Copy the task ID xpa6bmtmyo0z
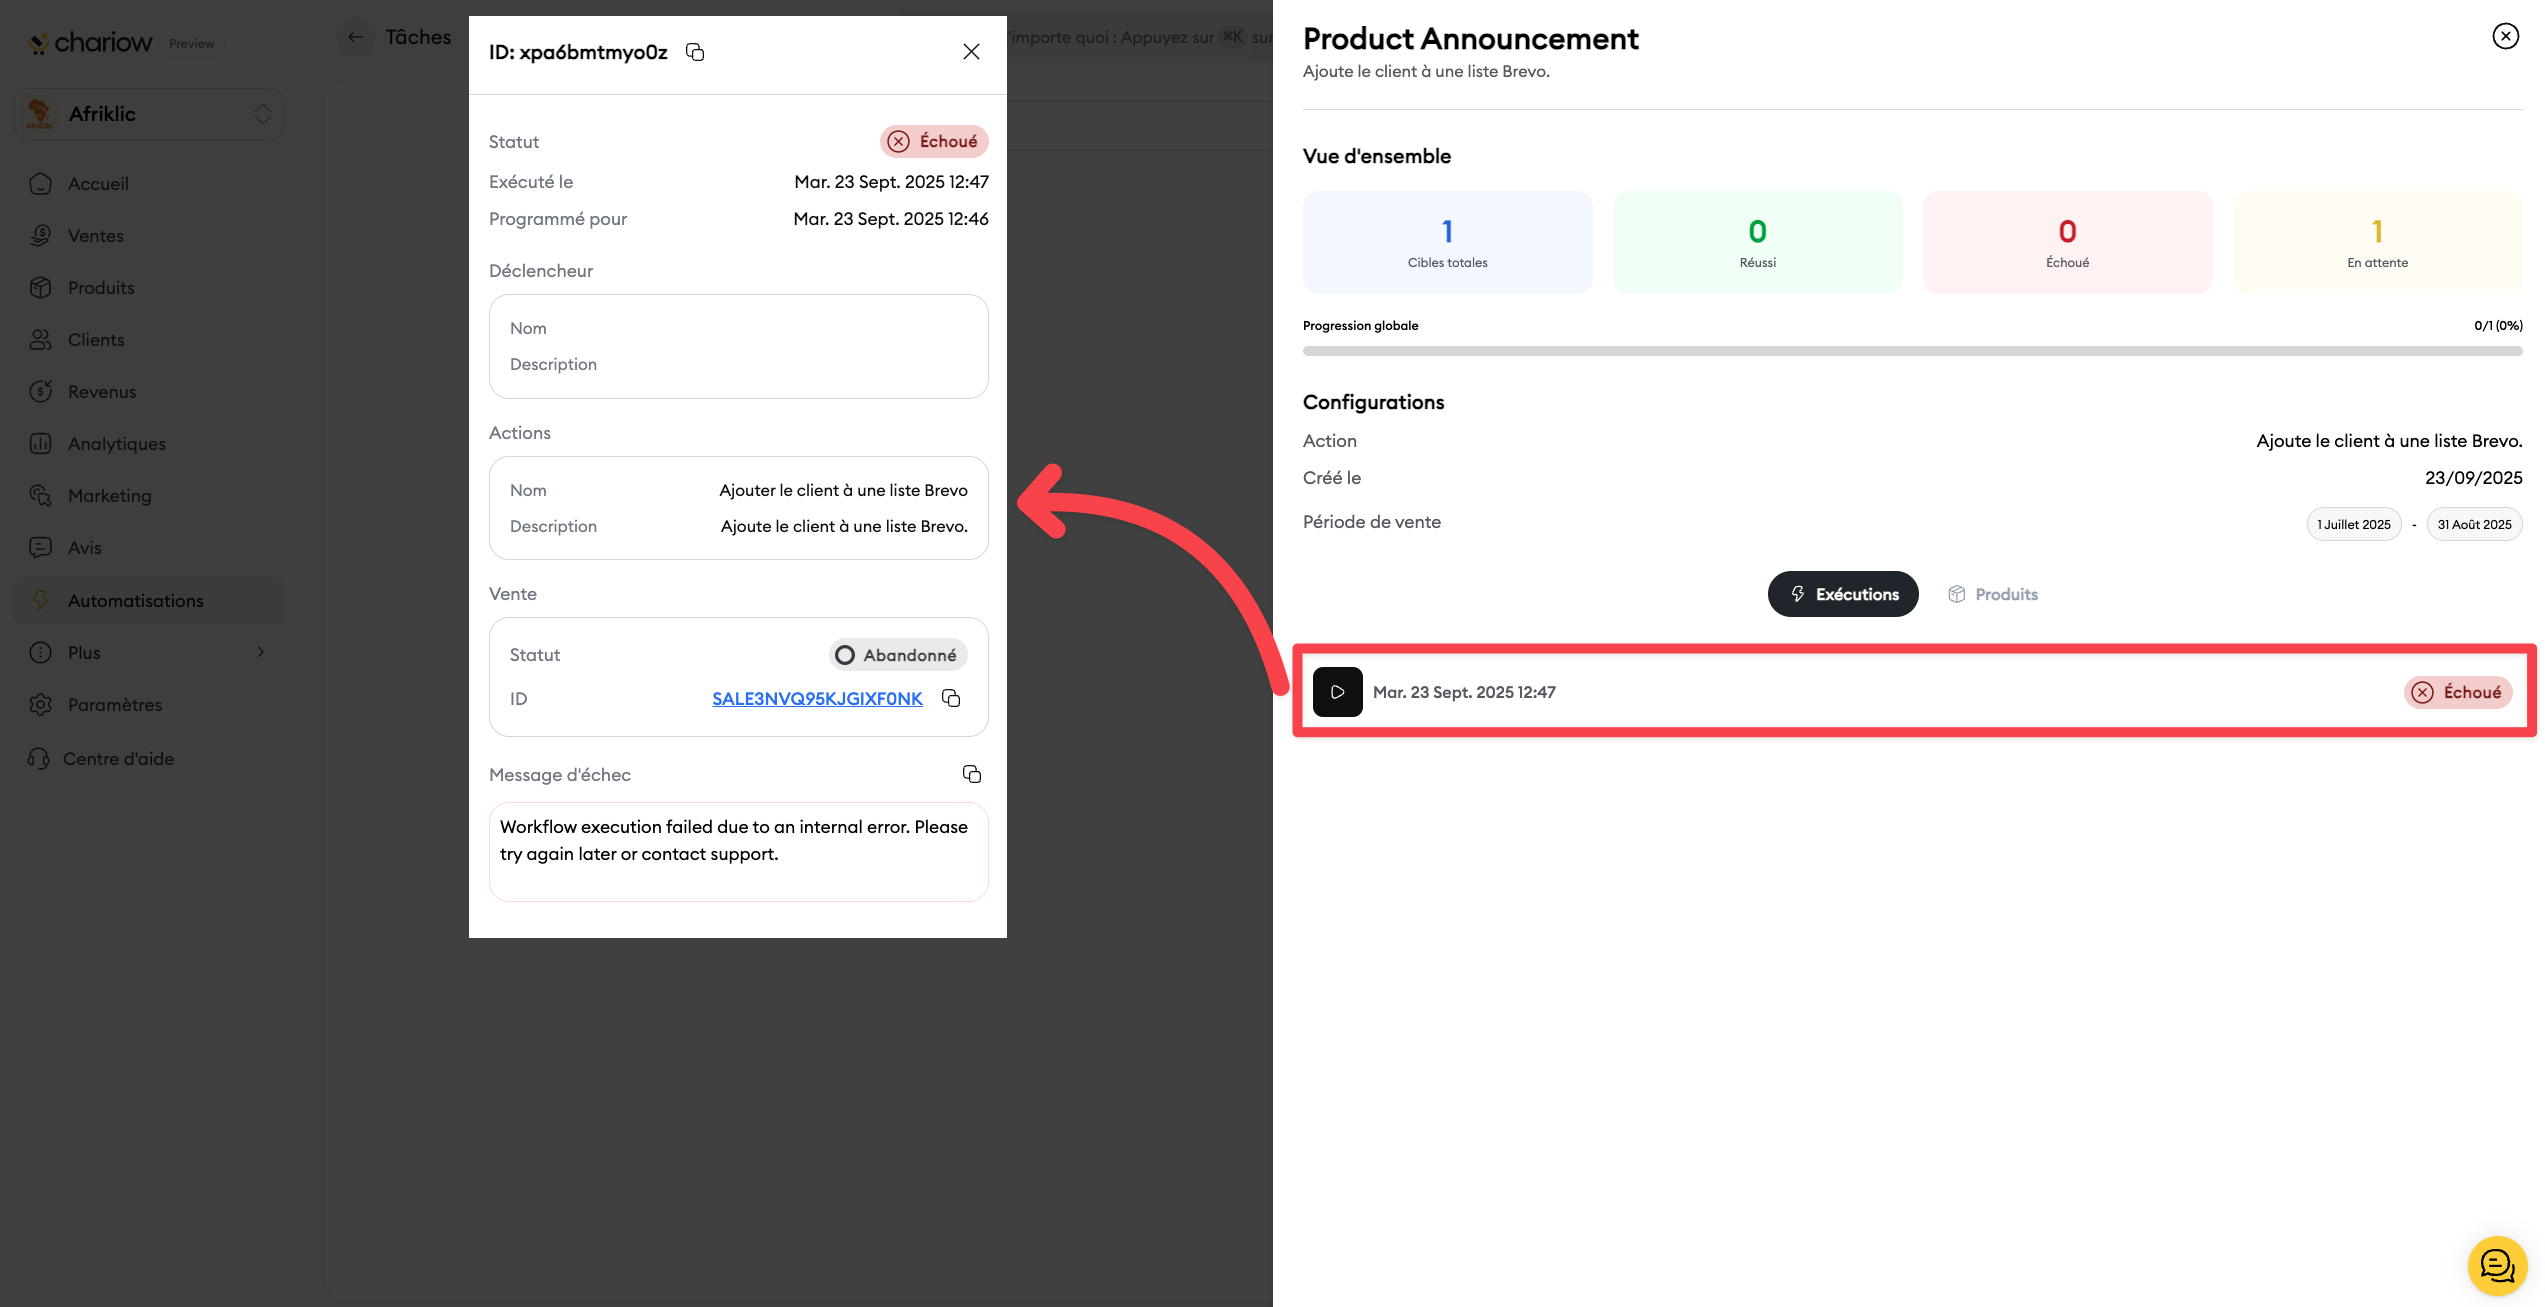The height and width of the screenshot is (1307, 2545). (x=695, y=52)
